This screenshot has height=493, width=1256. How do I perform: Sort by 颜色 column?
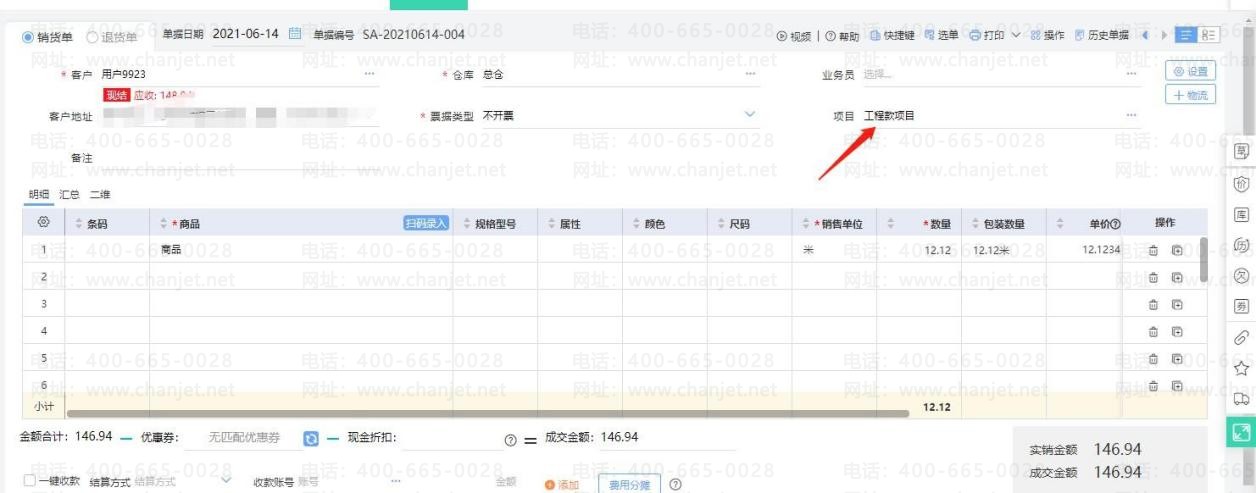(636, 224)
